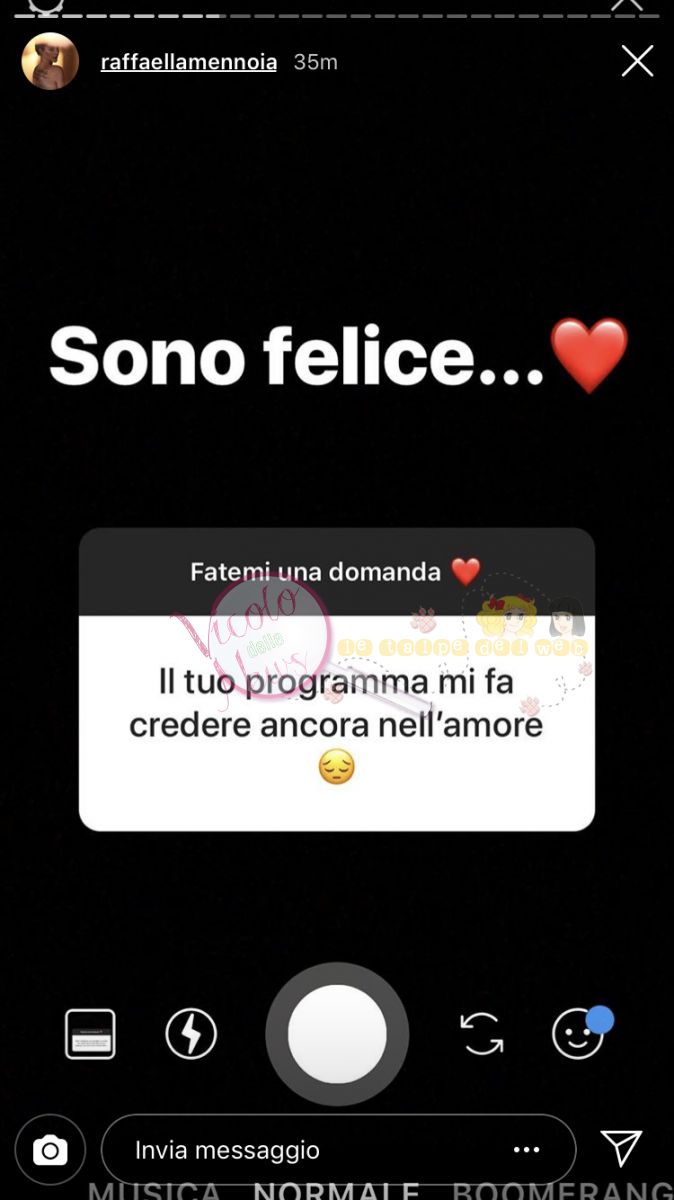Close the story with the X icon
Viewport: 674px width, 1200px height.
point(637,61)
